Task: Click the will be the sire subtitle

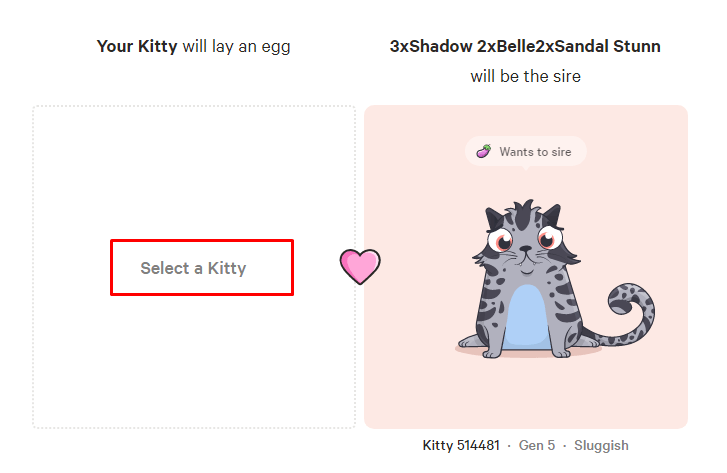Action: pyautogui.click(x=525, y=76)
